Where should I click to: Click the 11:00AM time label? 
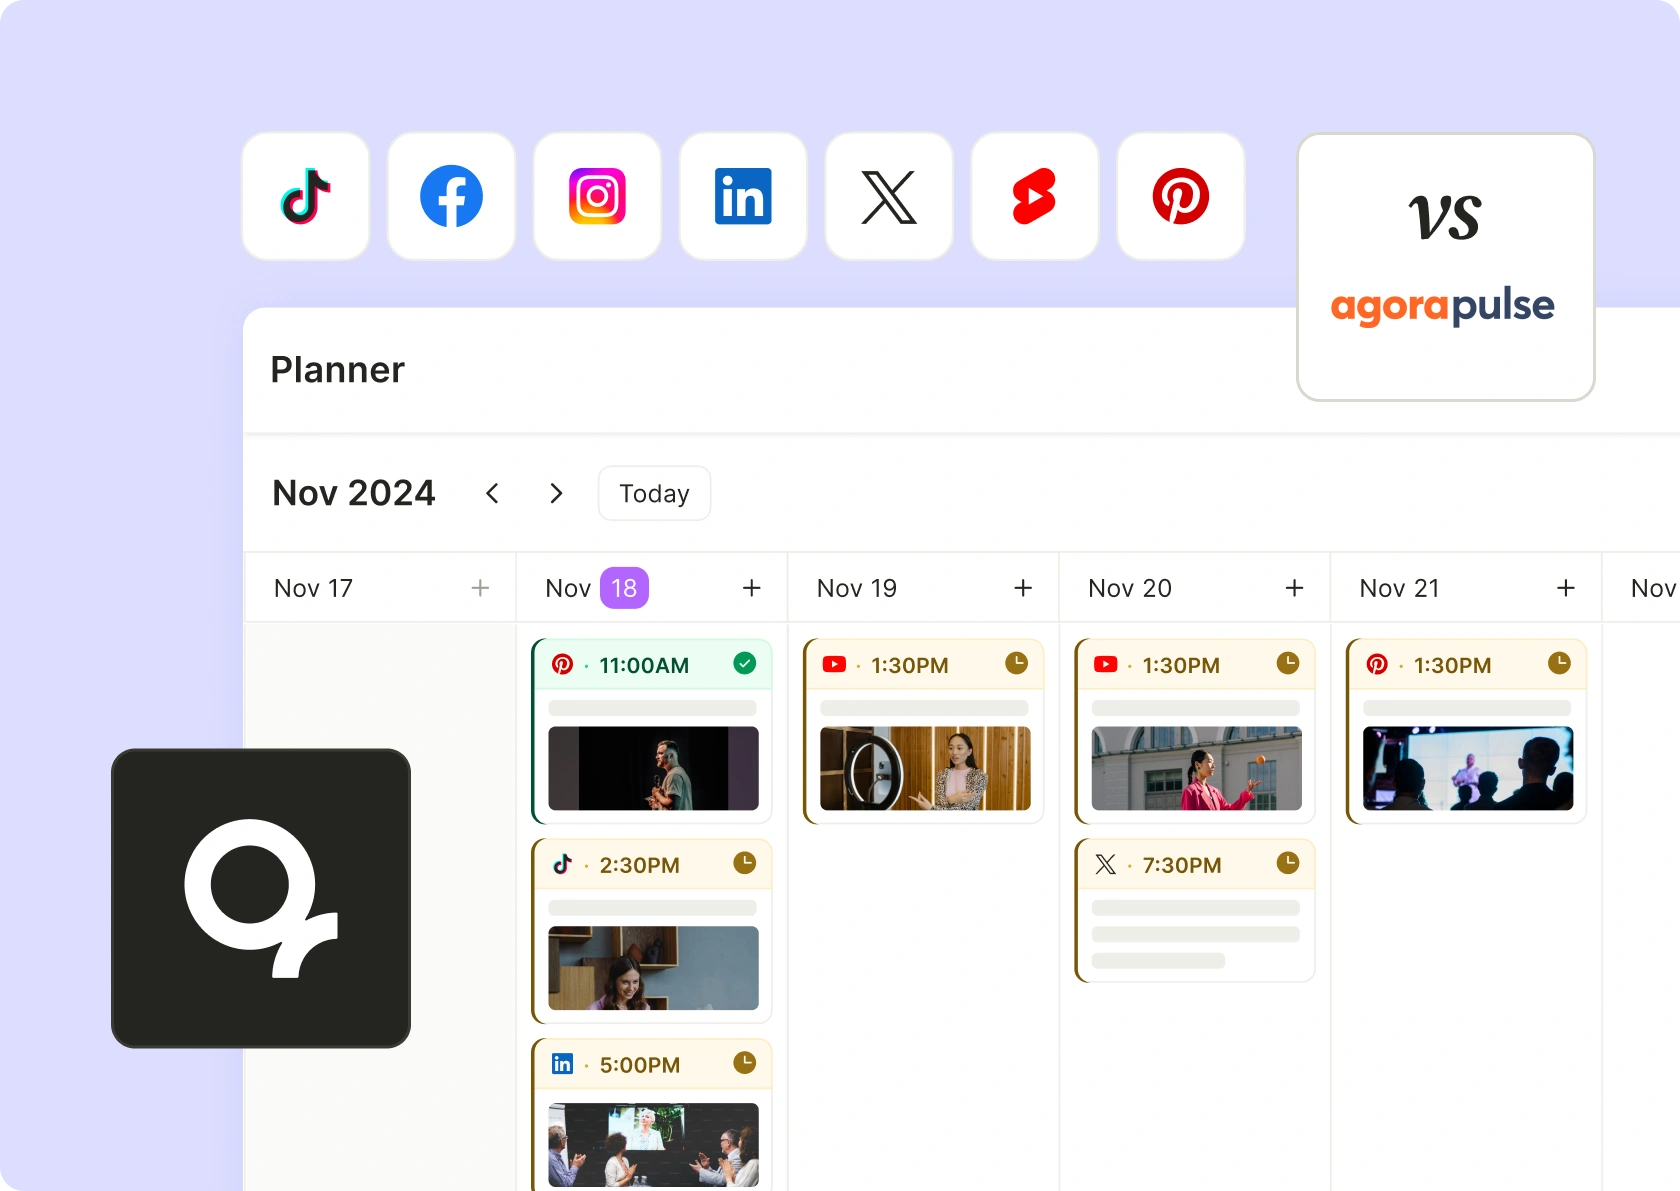644,665
